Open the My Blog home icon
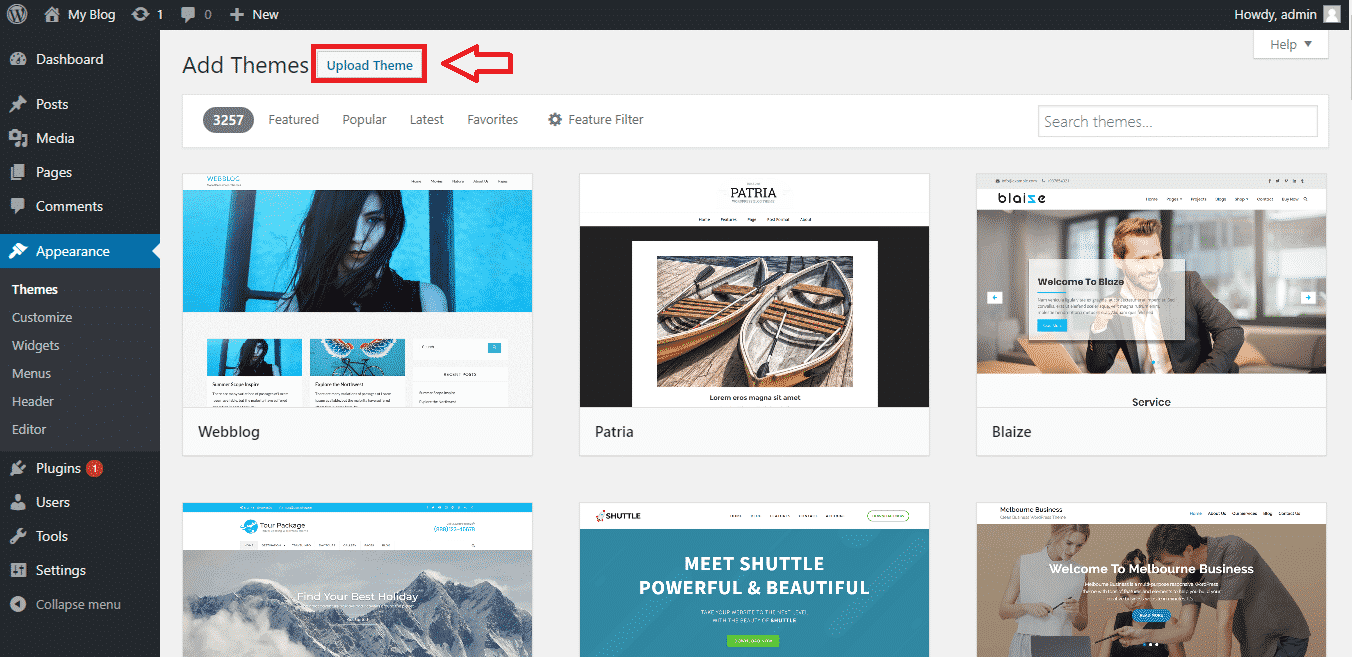Viewport: 1352px width, 657px height. click(52, 14)
